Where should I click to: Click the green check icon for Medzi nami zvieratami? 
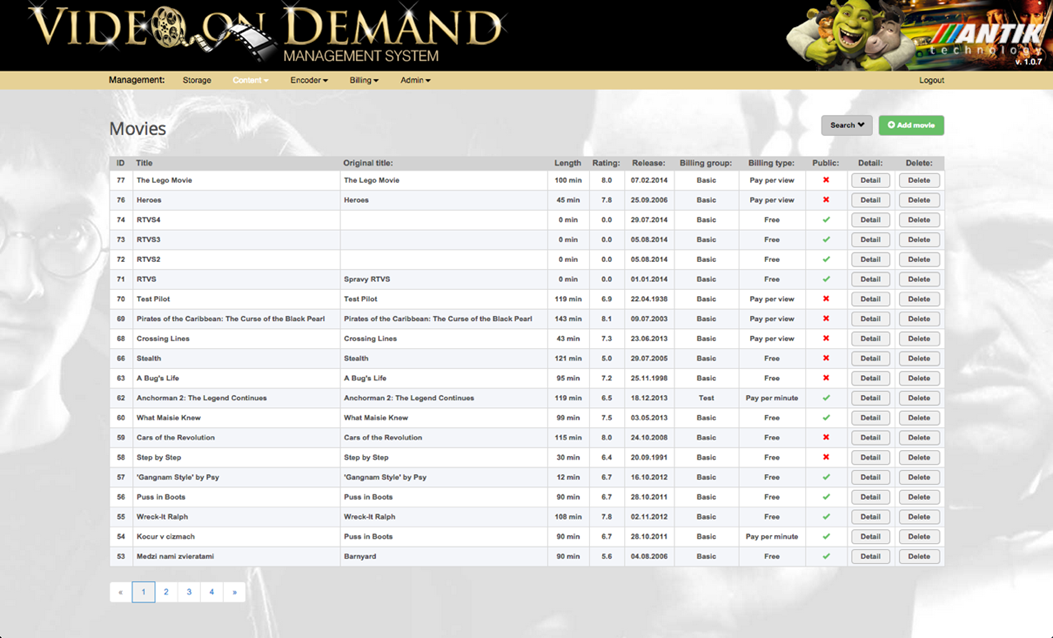[x=826, y=556]
